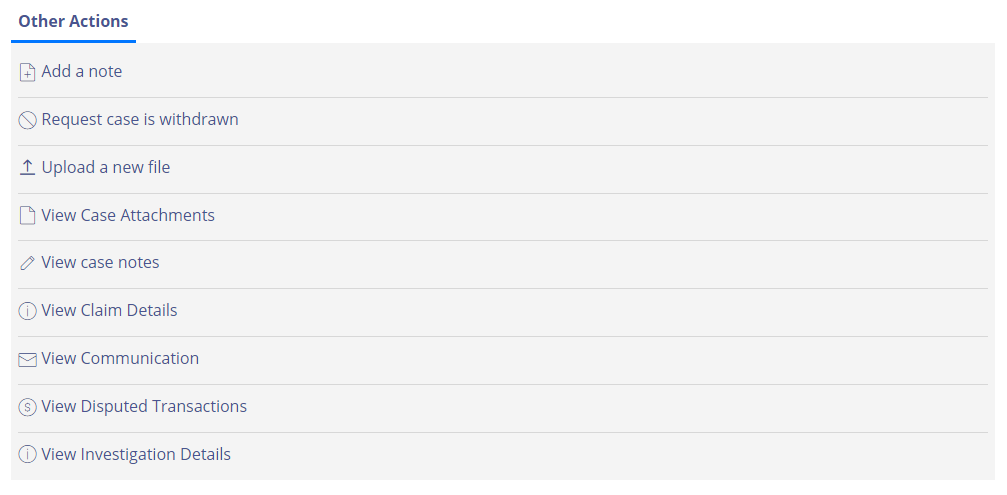1007x495 pixels.
Task: Click the blue underline beneath Other Actions
Action: (73, 42)
